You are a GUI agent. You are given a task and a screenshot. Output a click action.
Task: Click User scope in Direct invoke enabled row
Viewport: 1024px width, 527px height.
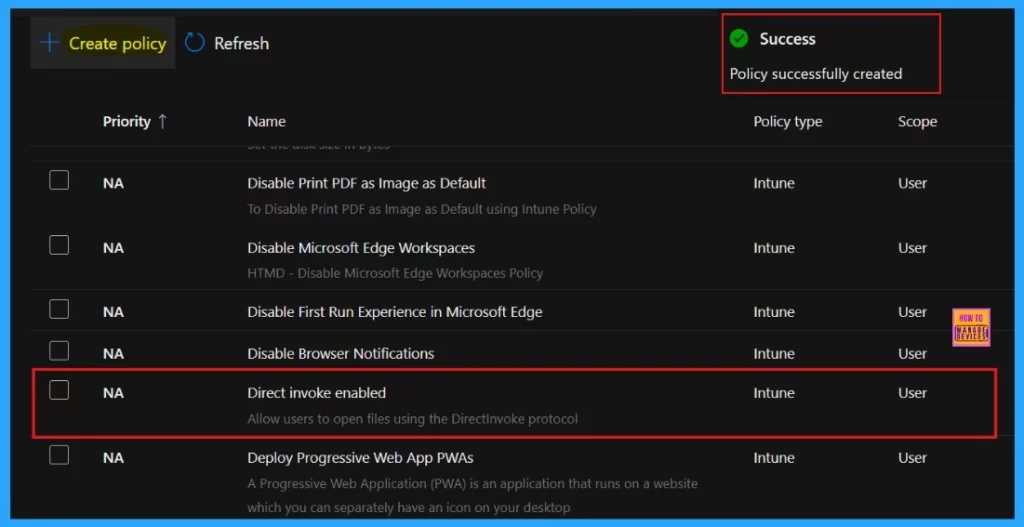912,393
